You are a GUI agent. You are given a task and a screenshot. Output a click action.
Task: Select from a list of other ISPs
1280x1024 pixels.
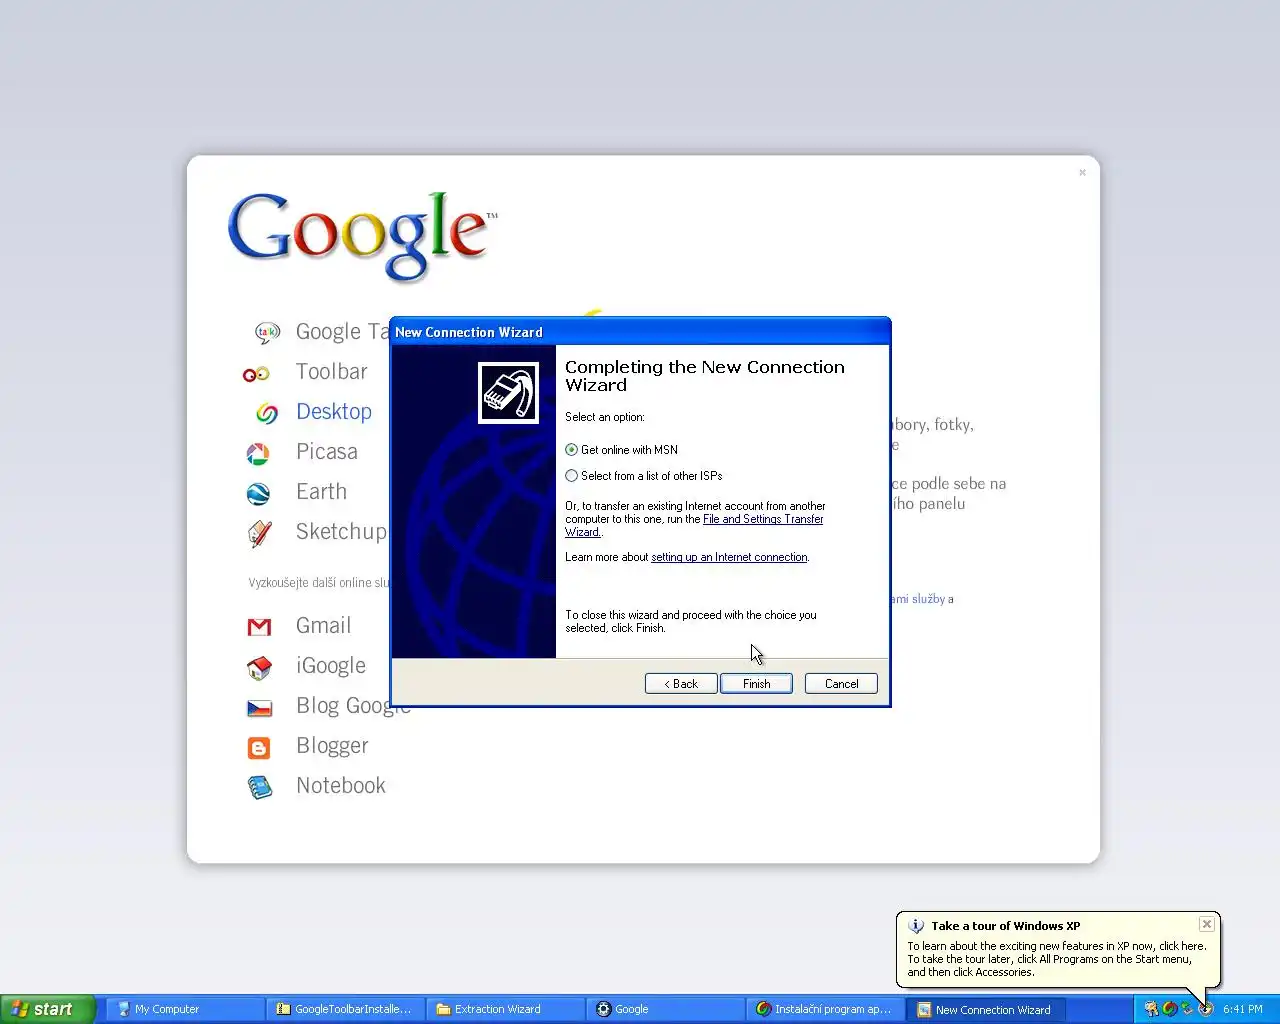[643, 476]
